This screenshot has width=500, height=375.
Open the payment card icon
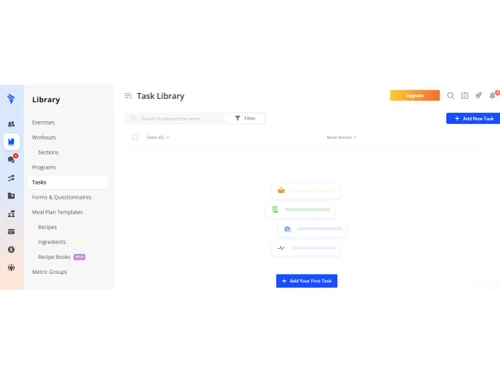(11, 232)
